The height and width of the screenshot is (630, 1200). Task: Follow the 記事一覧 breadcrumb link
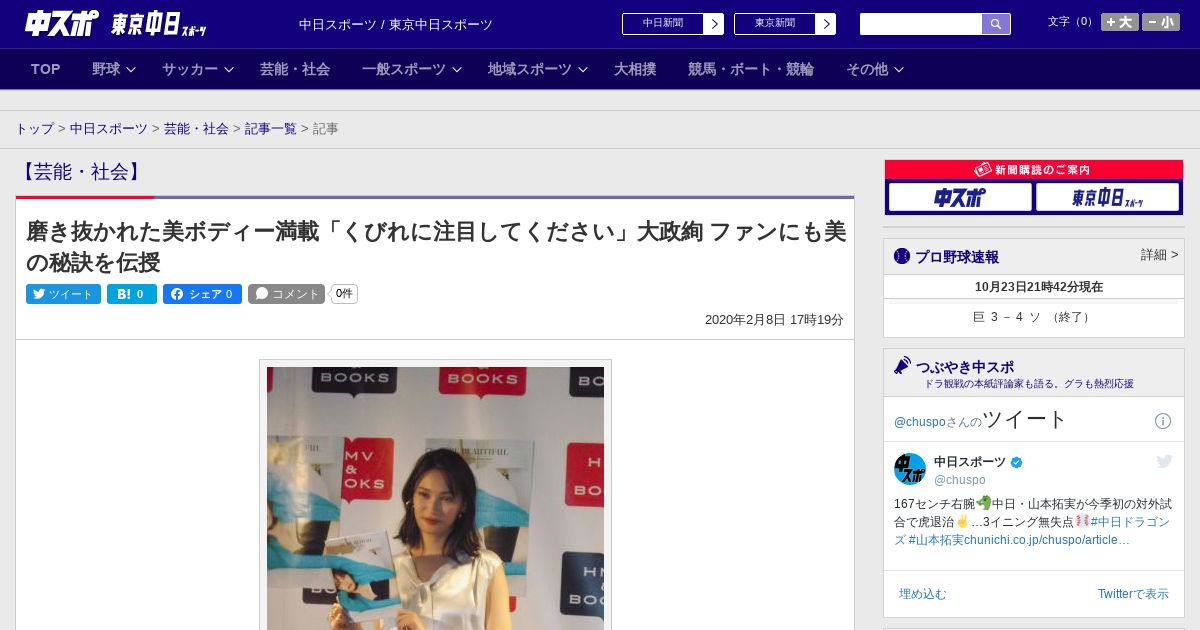(x=271, y=129)
